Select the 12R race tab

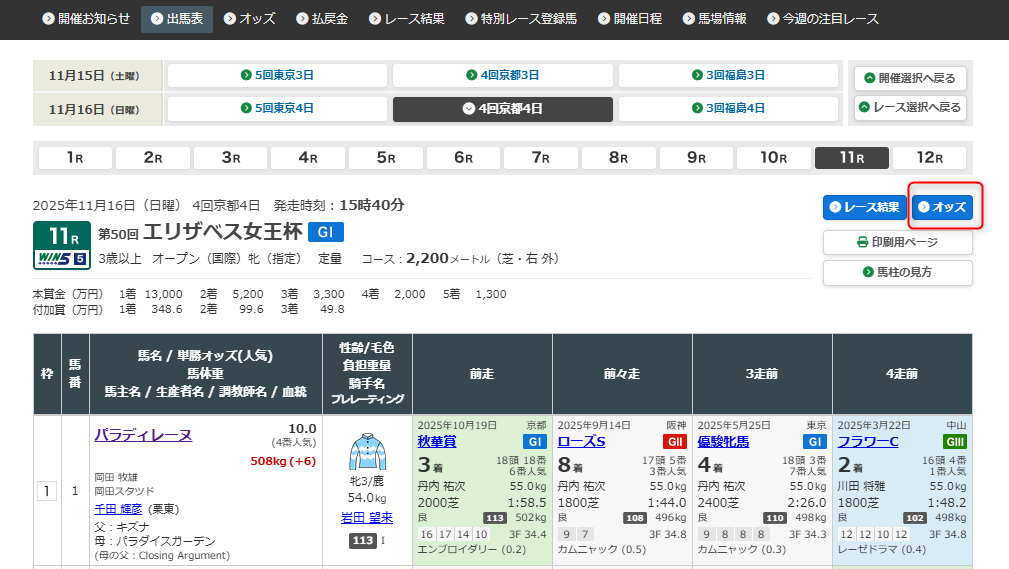930,158
